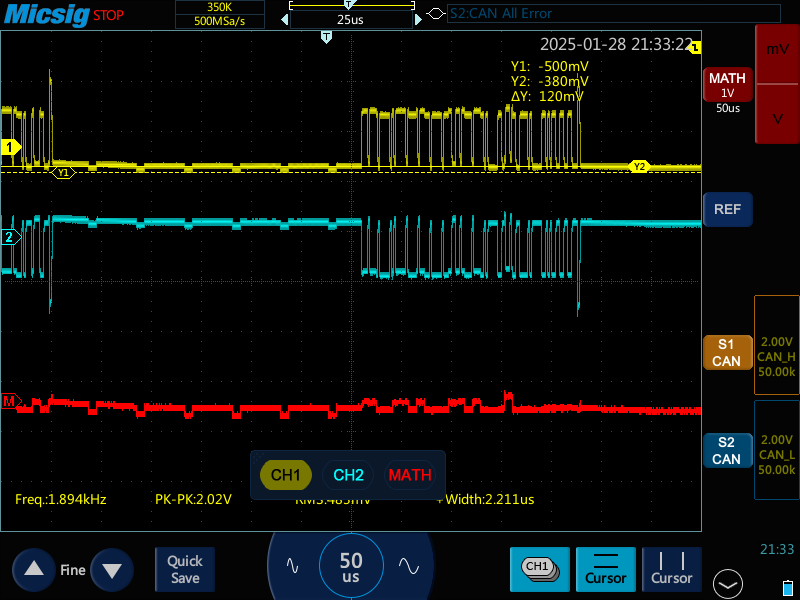The image size is (800, 600).
Task: Tap the Fine down arrow
Action: 112,569
